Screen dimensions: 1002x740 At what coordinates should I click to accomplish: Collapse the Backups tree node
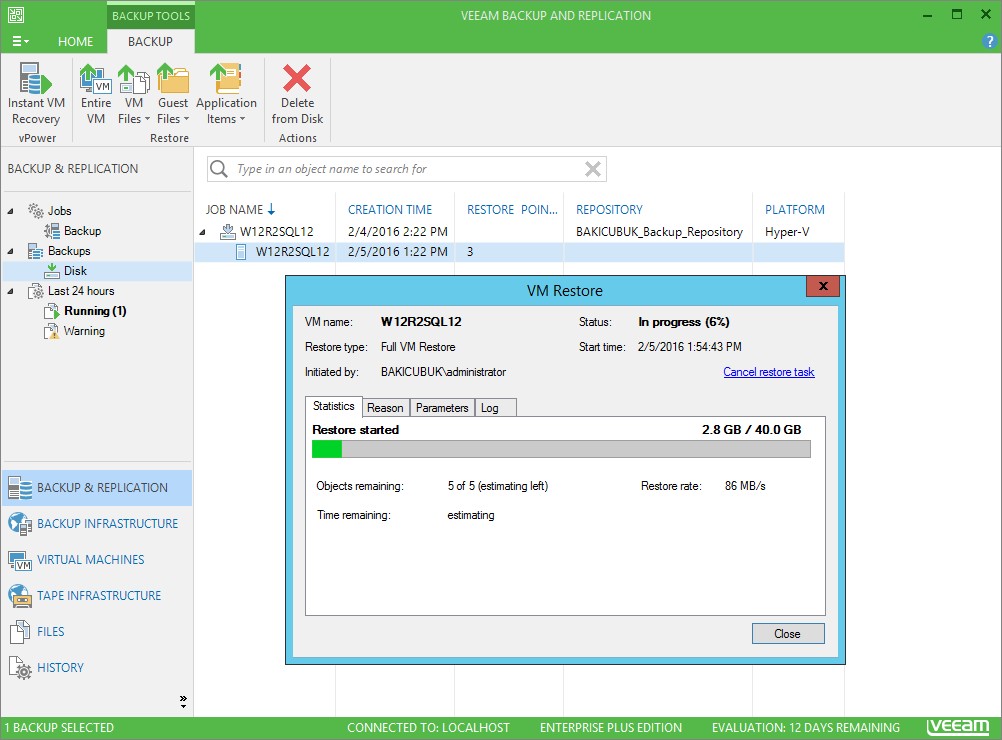(x=11, y=251)
